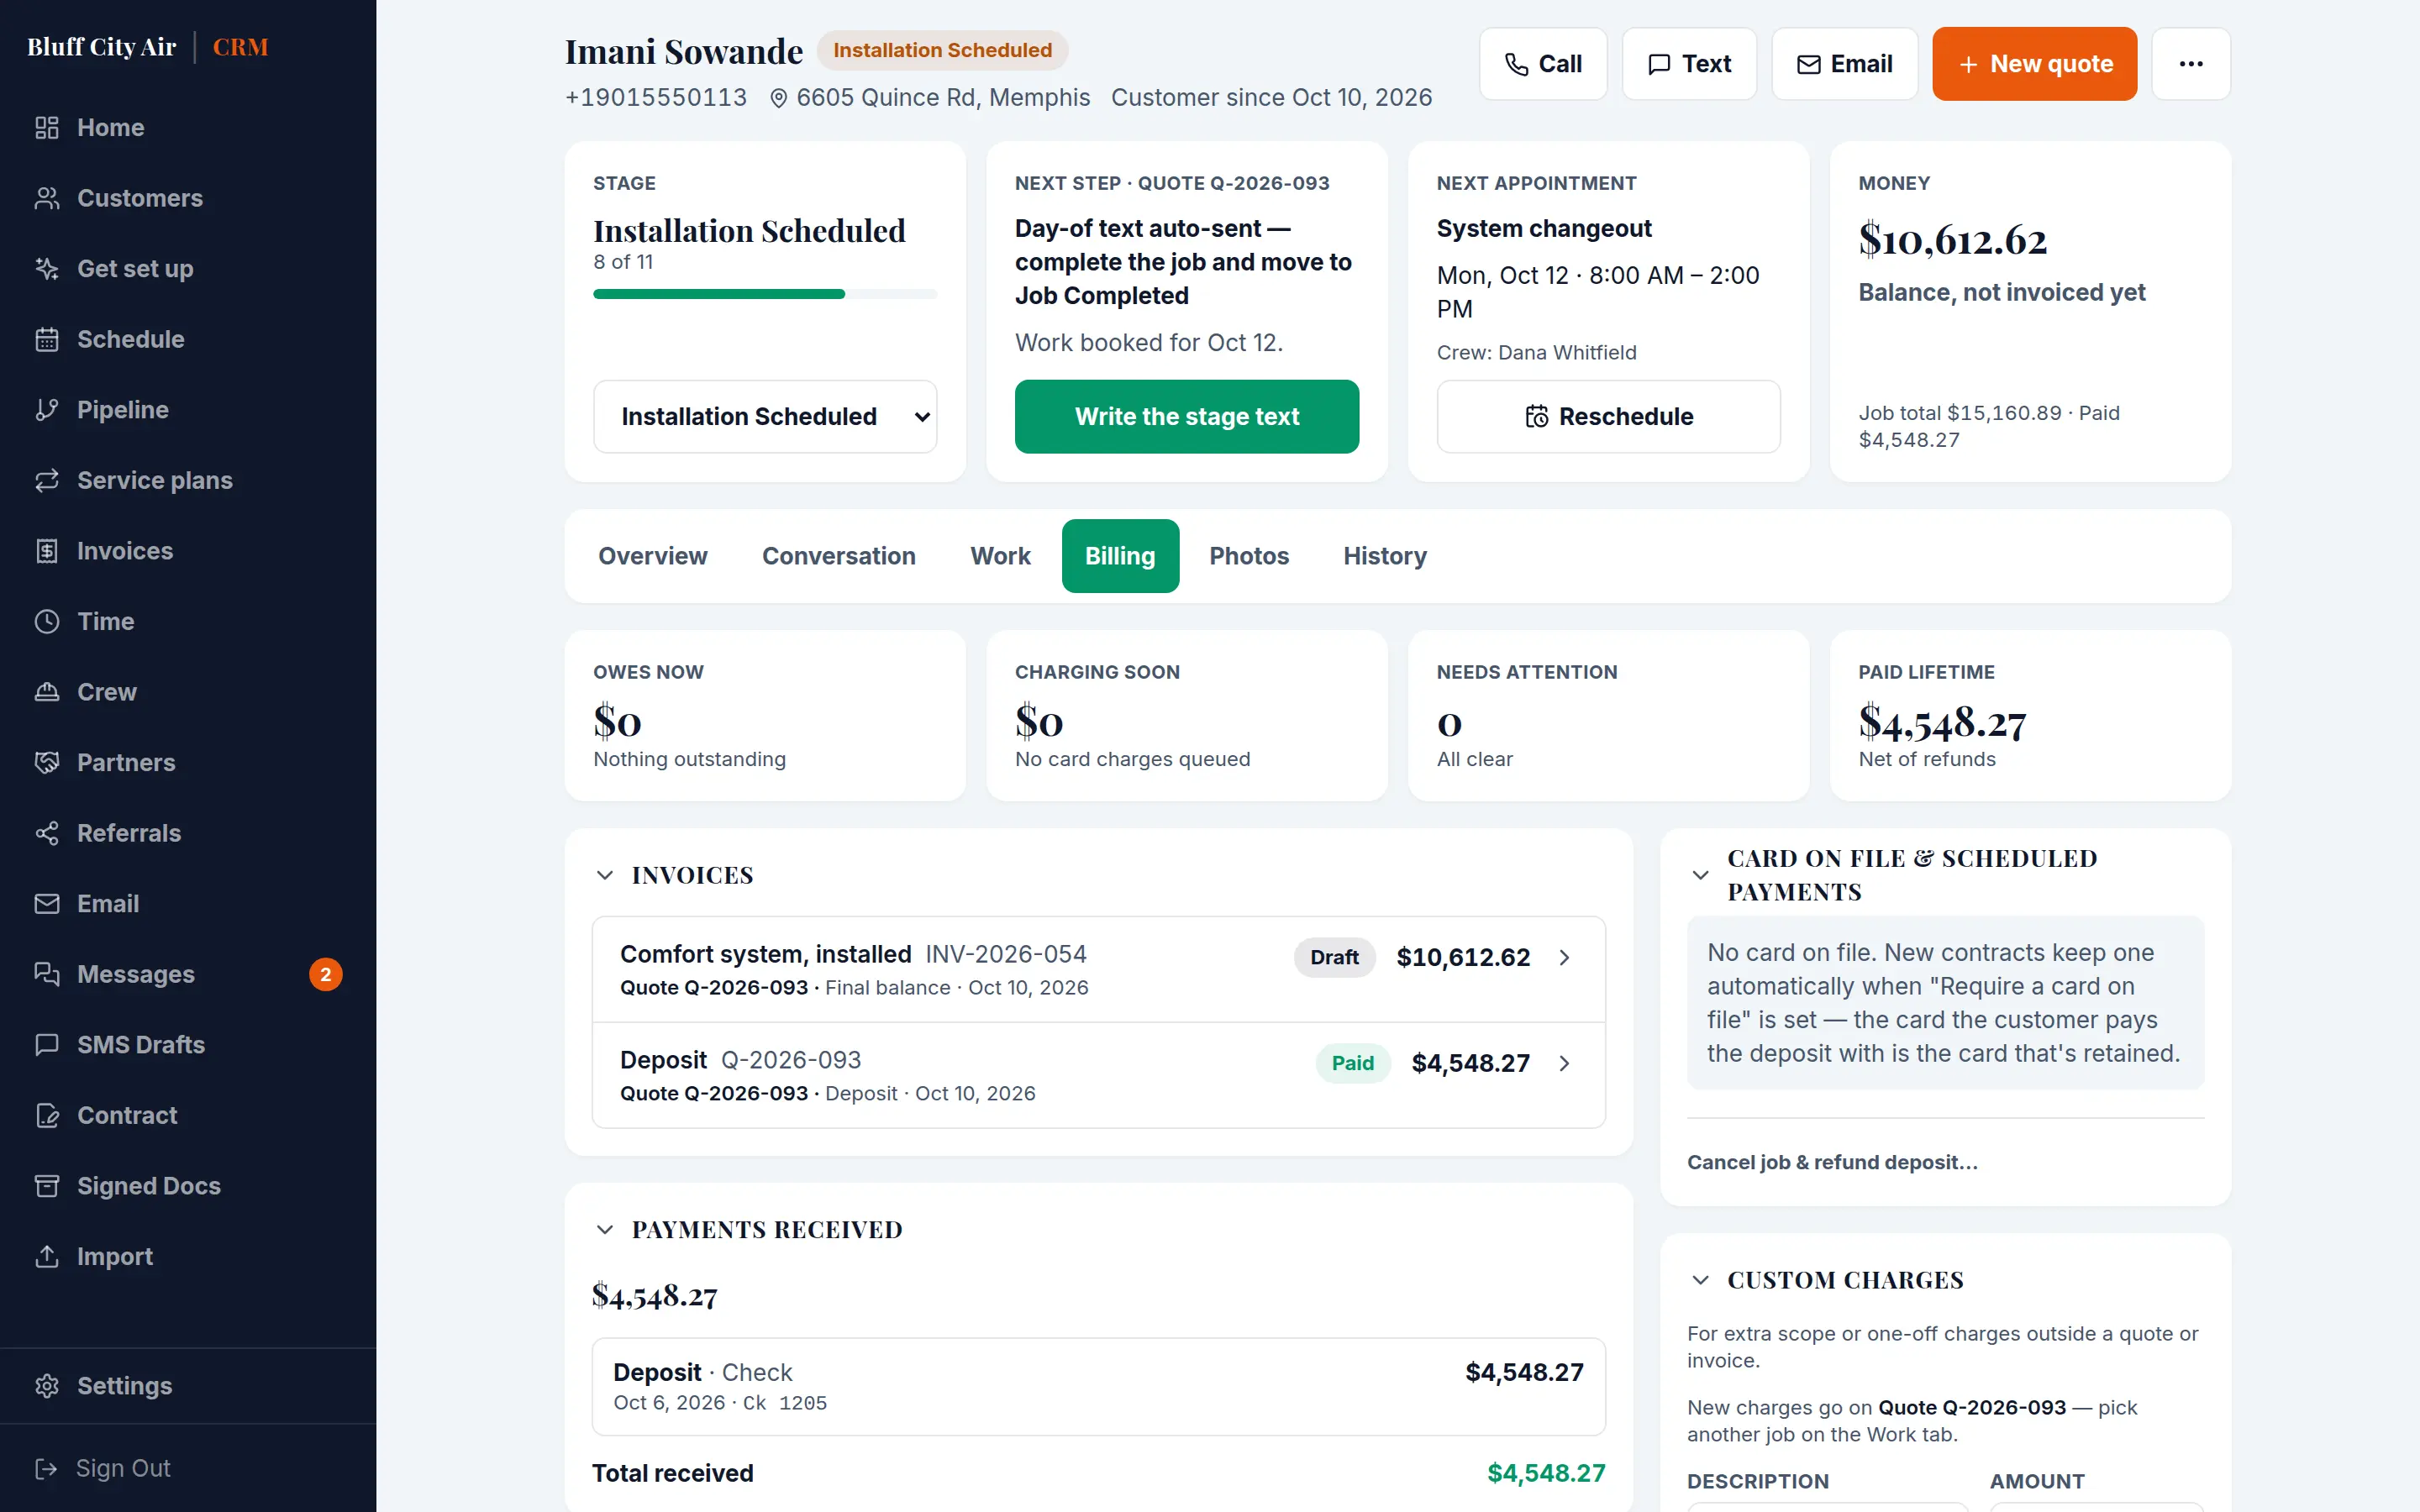Screen dimensions: 2420x1512
Task: Open SMS Drafts in the sidebar
Action: coord(188,1044)
